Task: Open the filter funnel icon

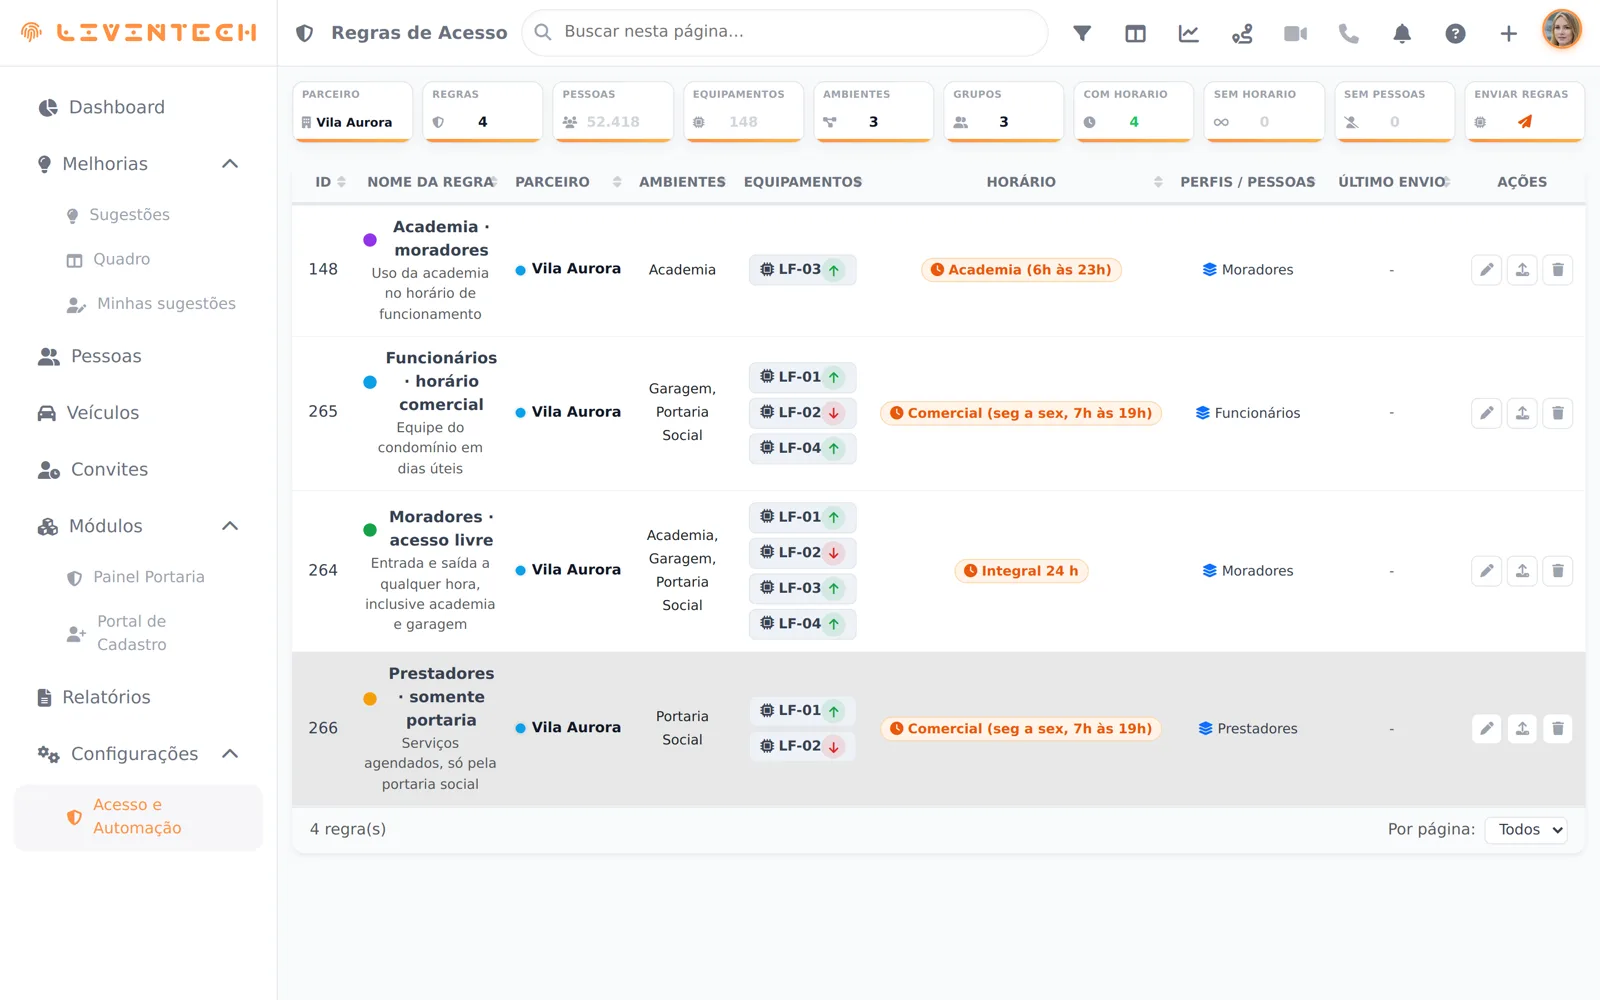Action: tap(1082, 33)
